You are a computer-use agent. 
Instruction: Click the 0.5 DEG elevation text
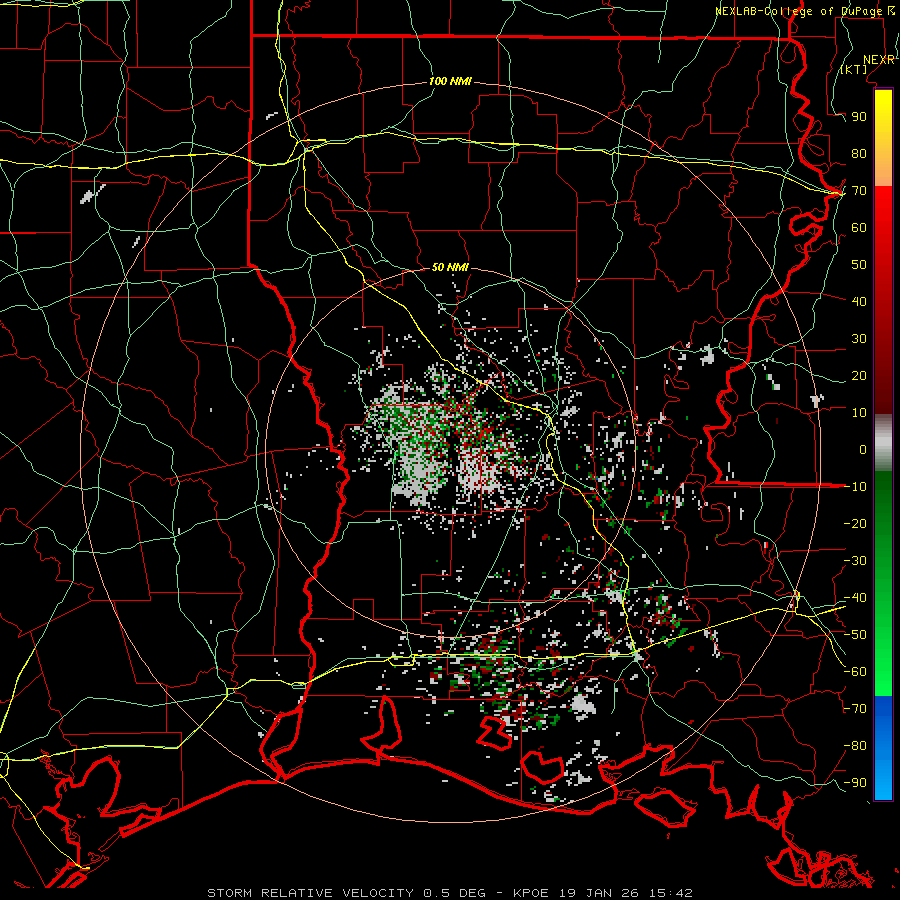[455, 893]
